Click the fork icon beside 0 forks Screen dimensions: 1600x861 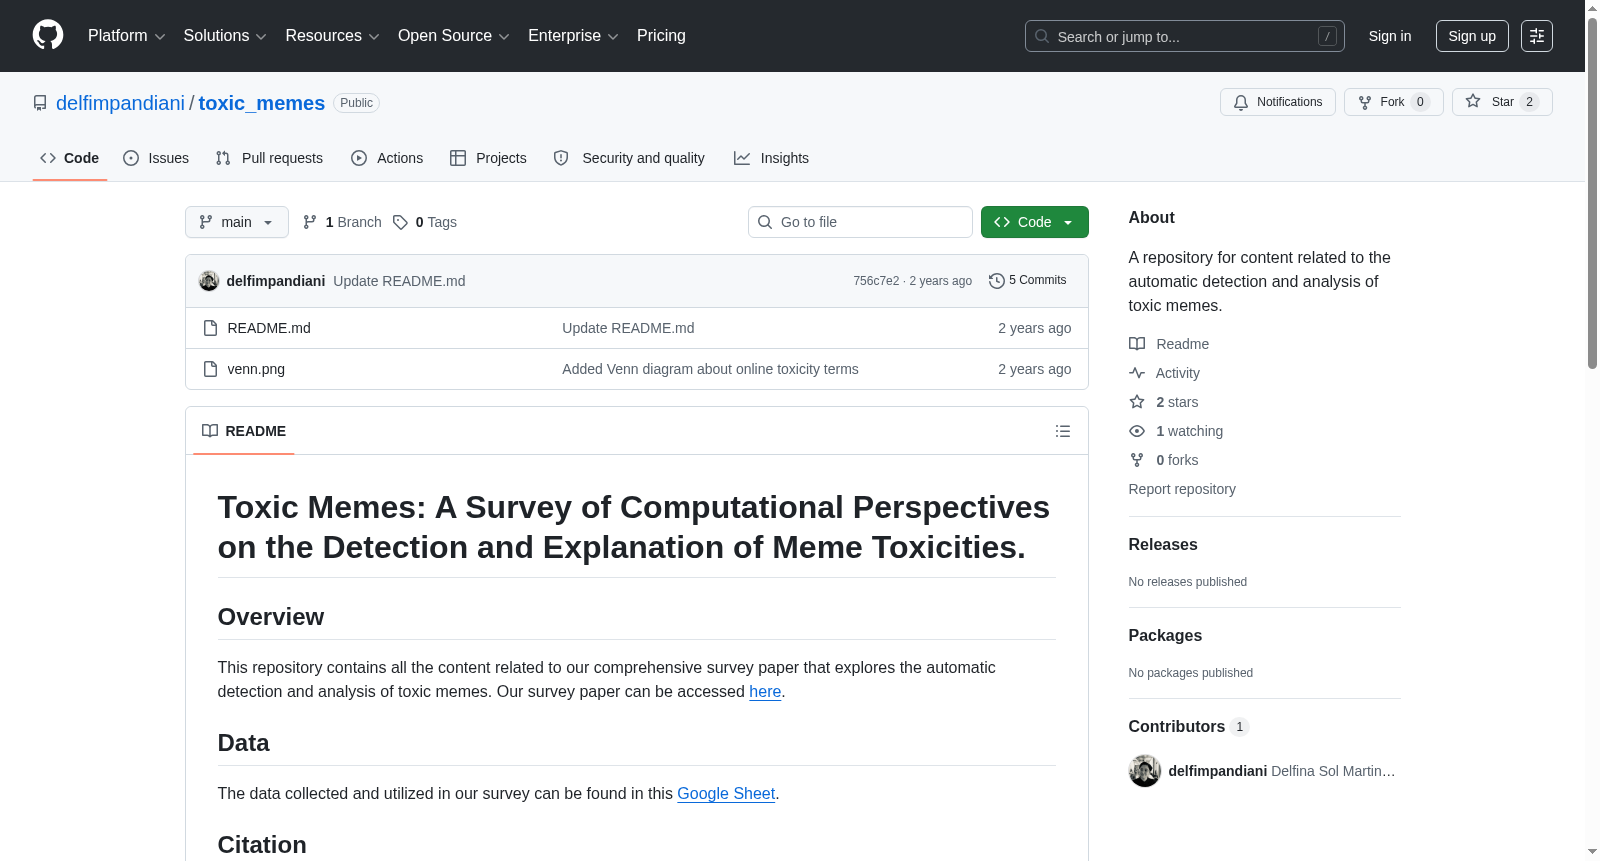point(1137,460)
